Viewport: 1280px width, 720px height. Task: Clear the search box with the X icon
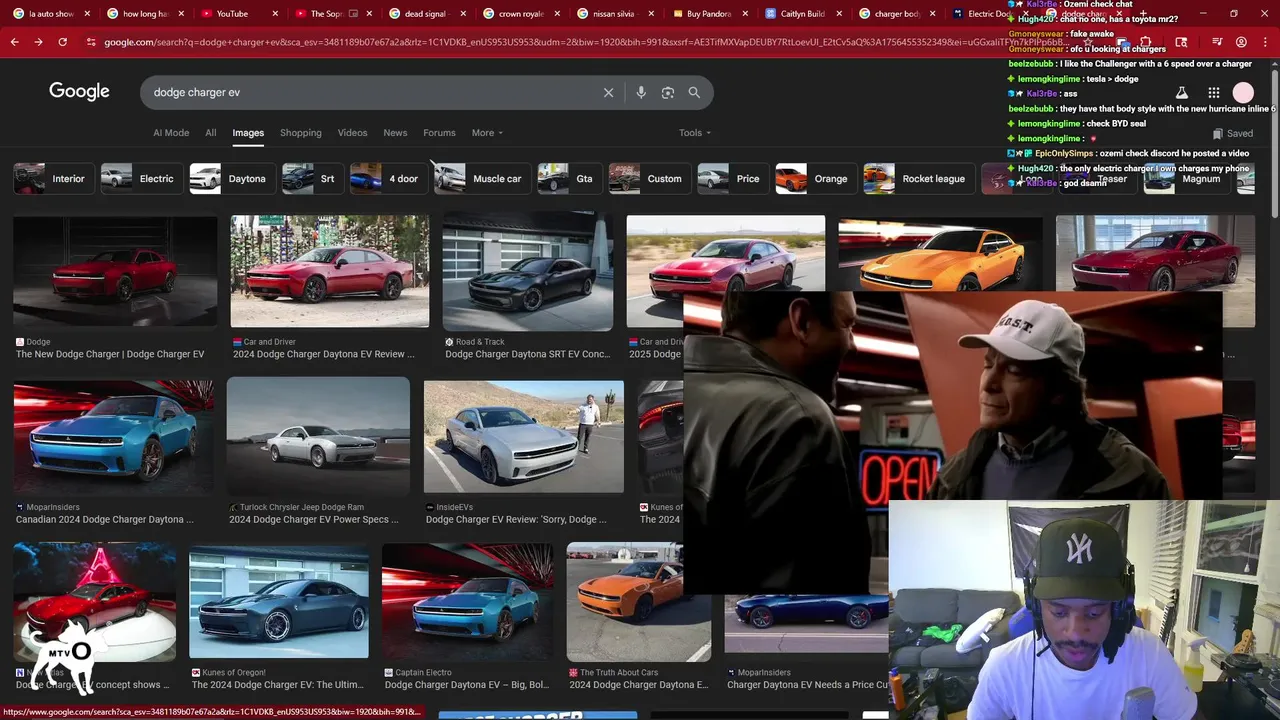608,92
